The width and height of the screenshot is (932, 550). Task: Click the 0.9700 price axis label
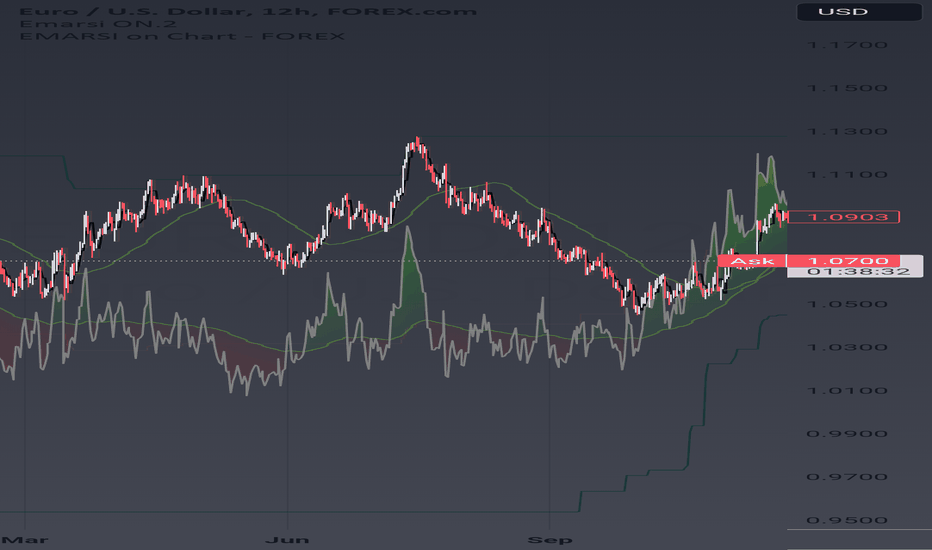(x=847, y=477)
